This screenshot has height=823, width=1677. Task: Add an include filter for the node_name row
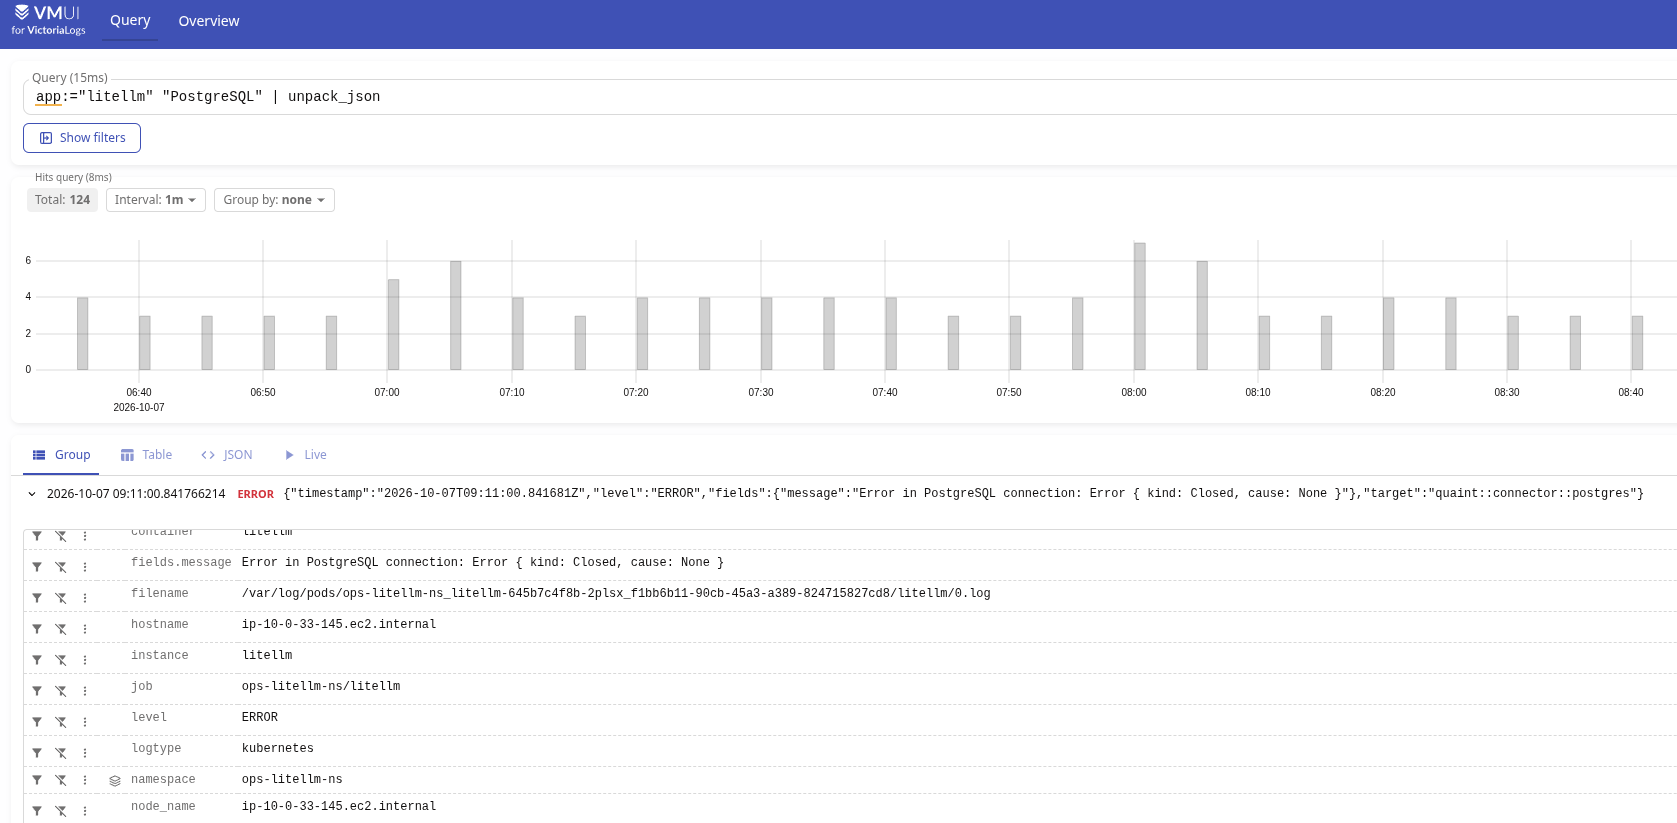point(37,811)
